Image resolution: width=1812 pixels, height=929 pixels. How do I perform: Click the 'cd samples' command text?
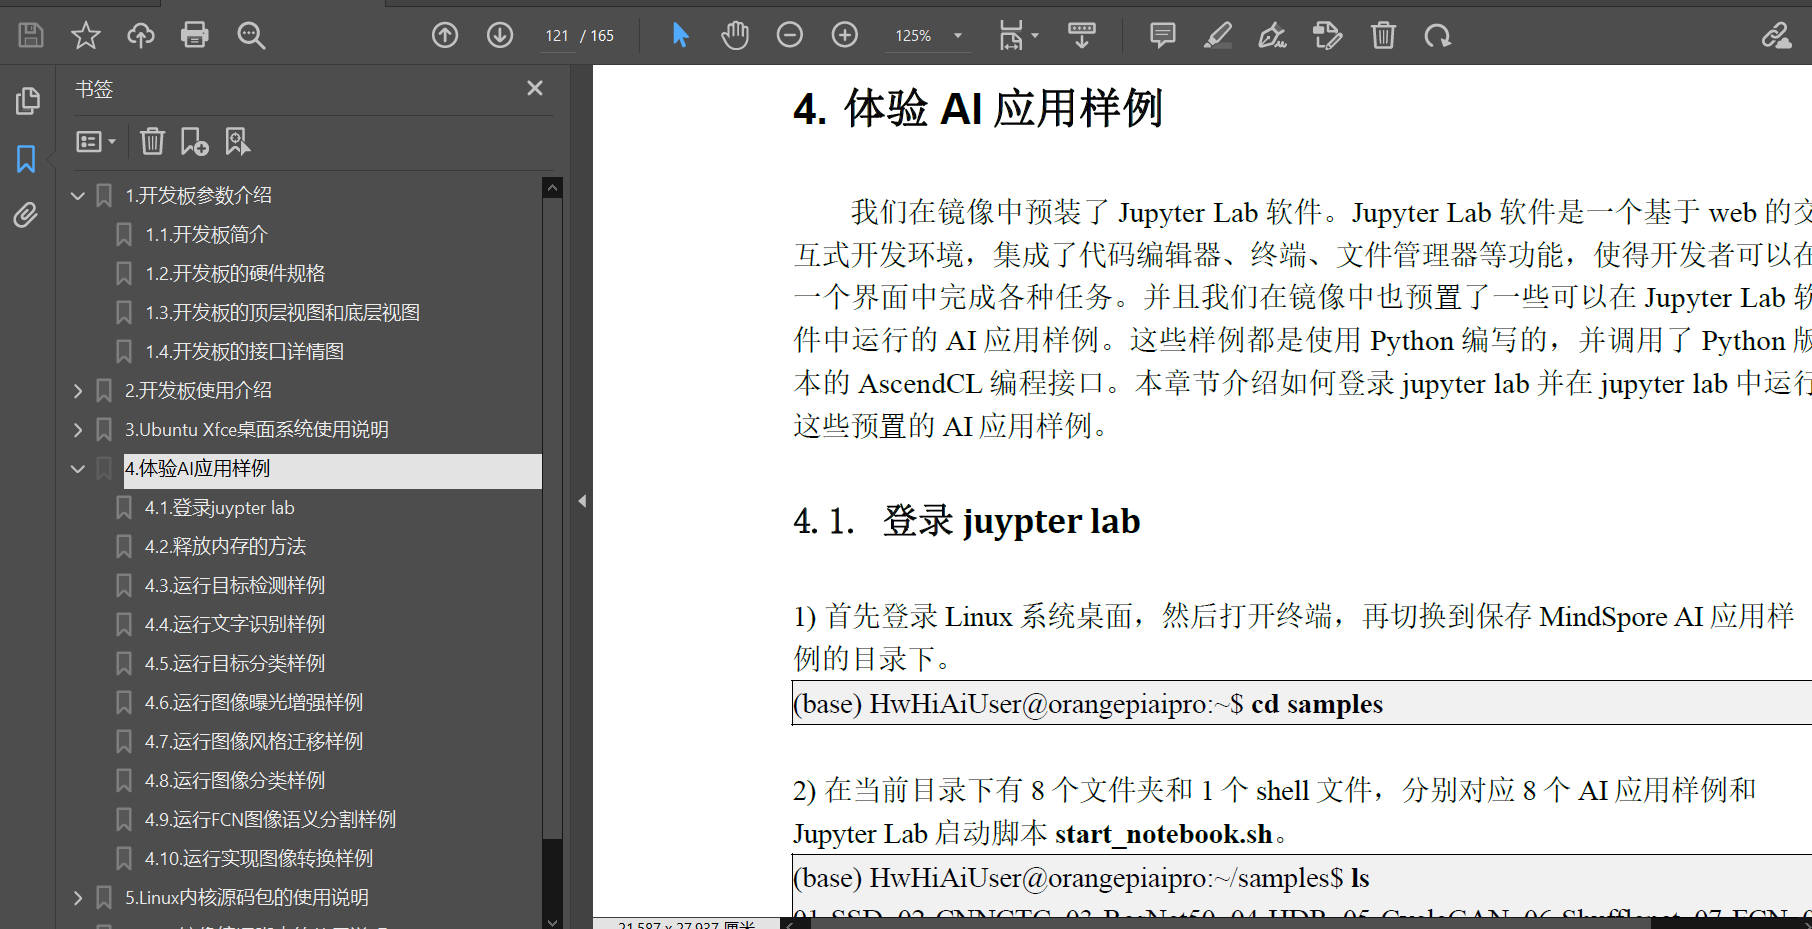(1317, 704)
